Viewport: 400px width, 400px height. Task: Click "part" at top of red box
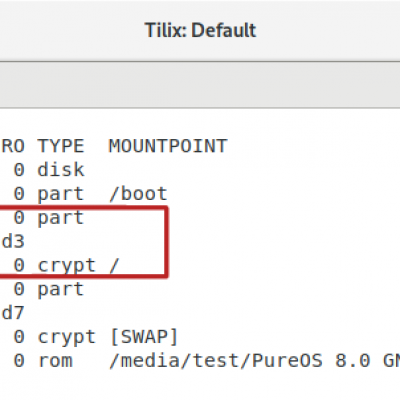pyautogui.click(x=61, y=219)
